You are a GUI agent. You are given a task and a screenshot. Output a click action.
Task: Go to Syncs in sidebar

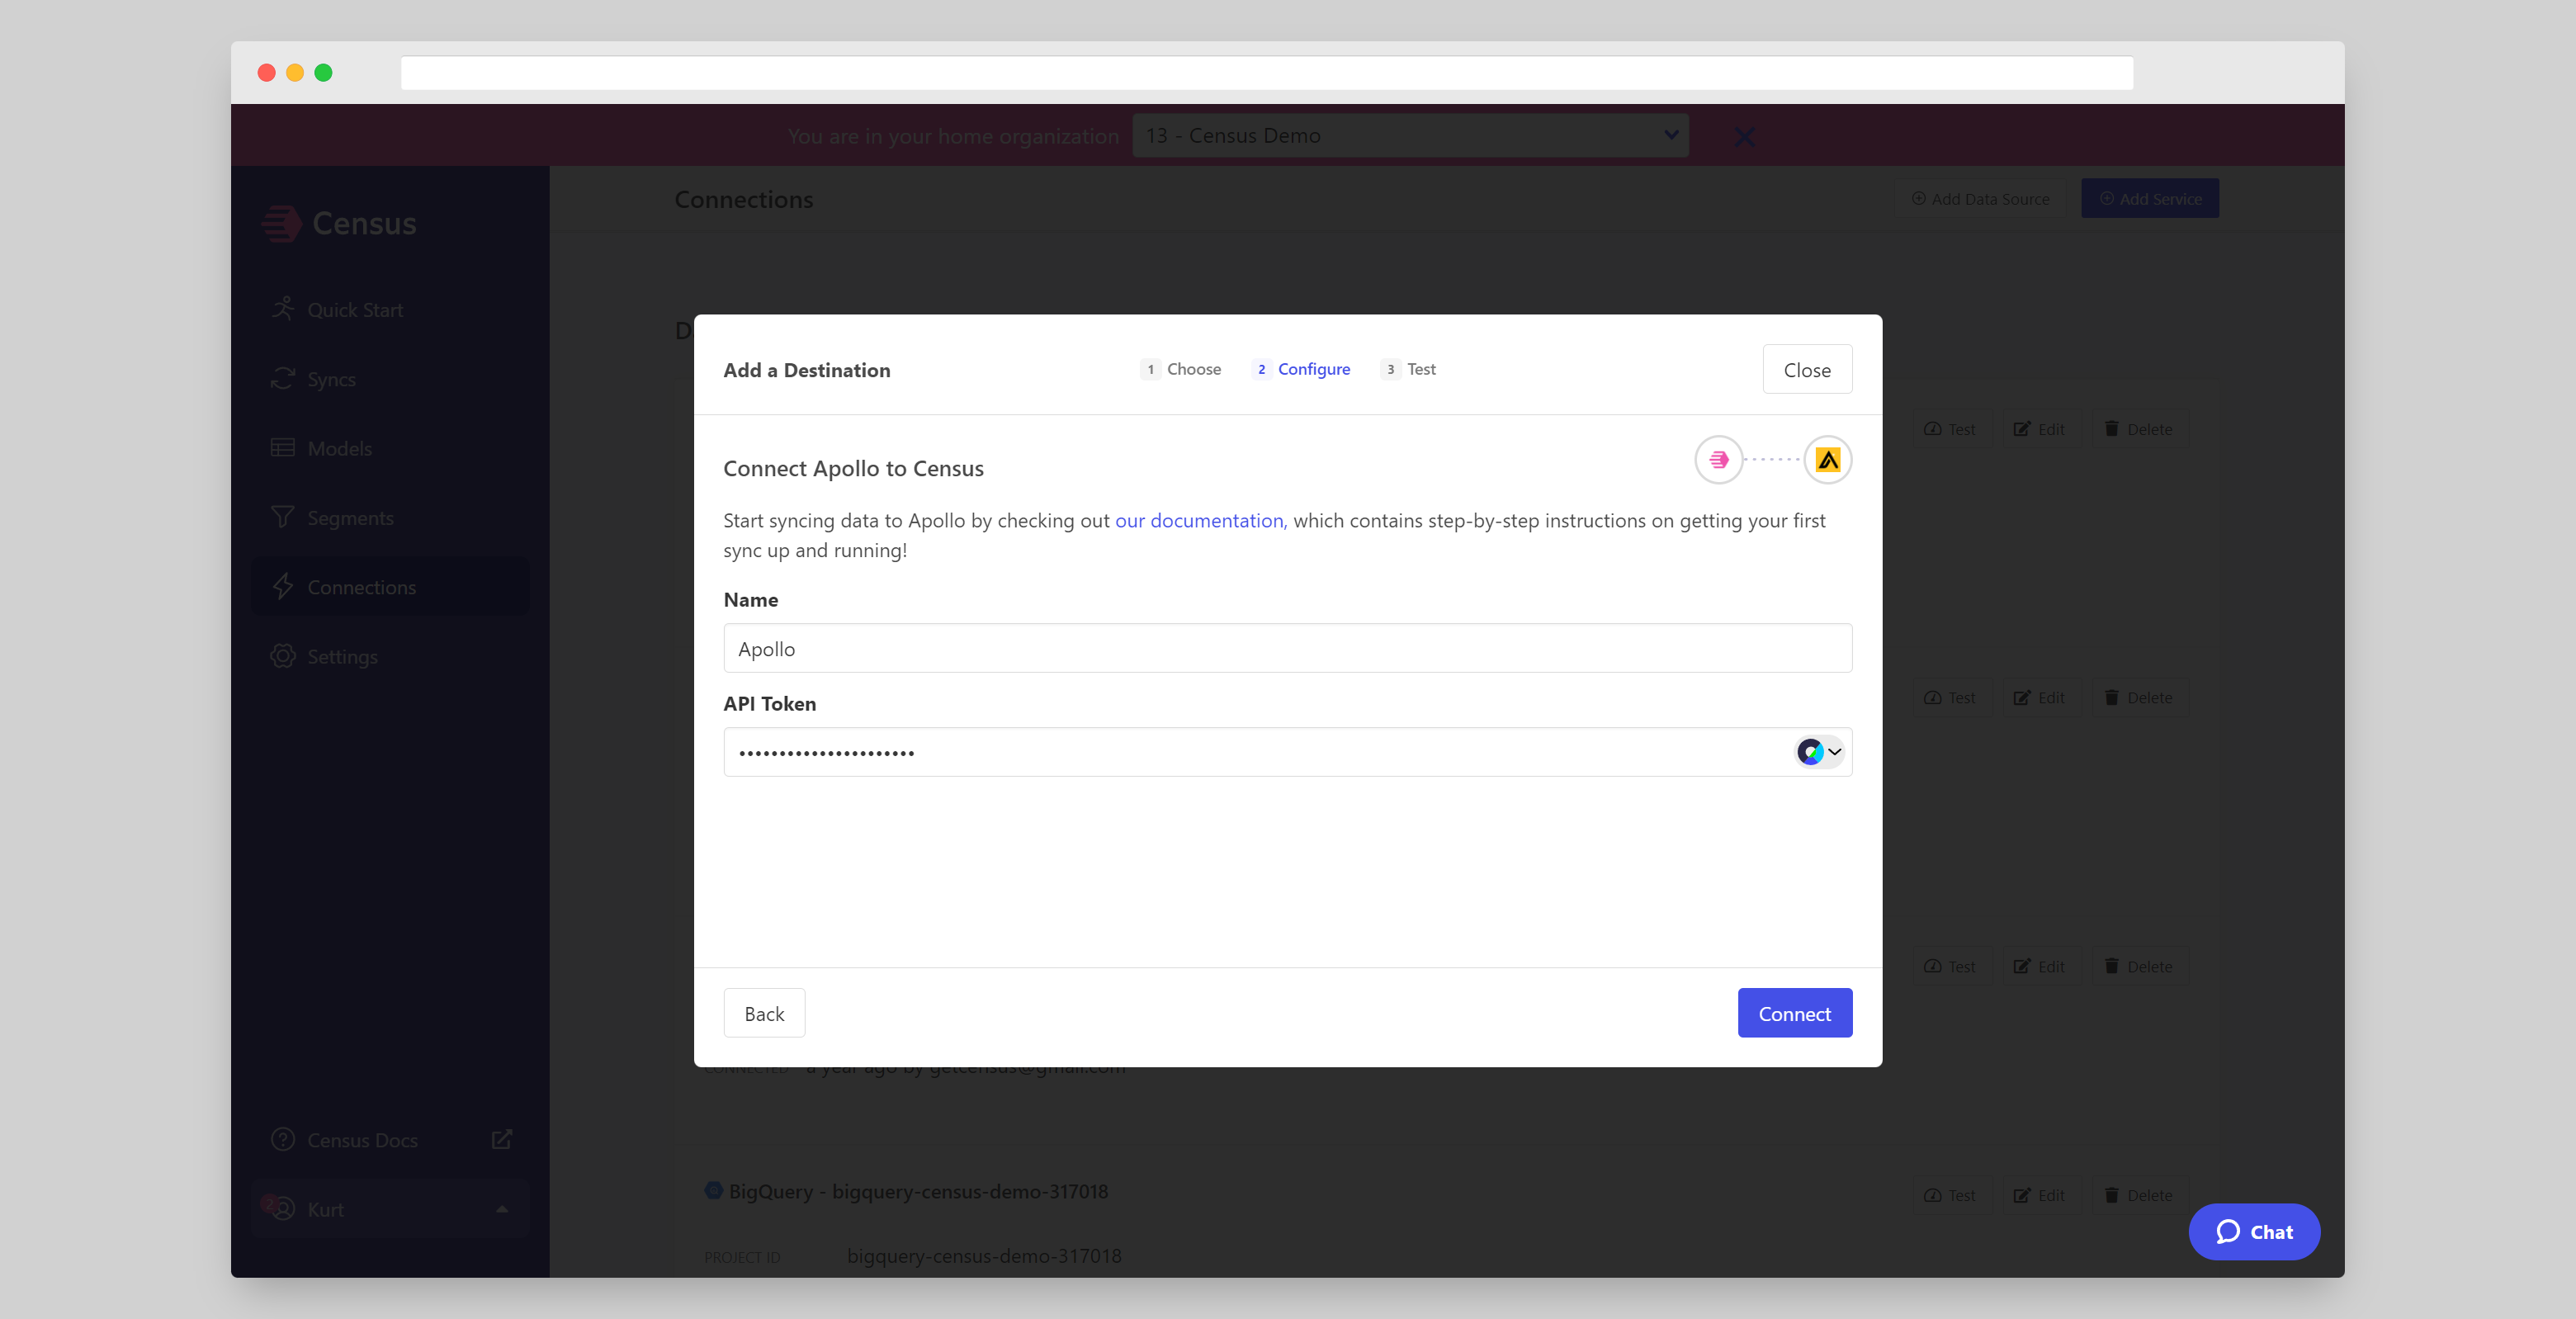click(330, 379)
